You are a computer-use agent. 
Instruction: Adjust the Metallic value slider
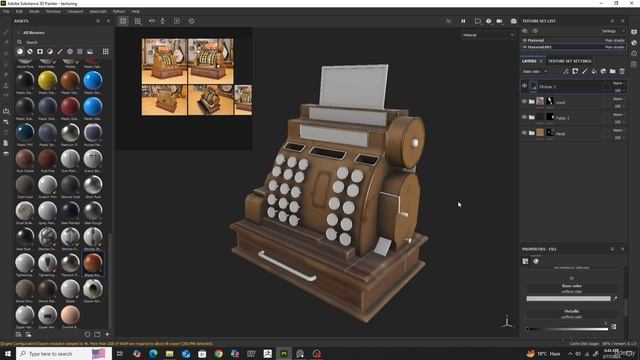click(567, 329)
